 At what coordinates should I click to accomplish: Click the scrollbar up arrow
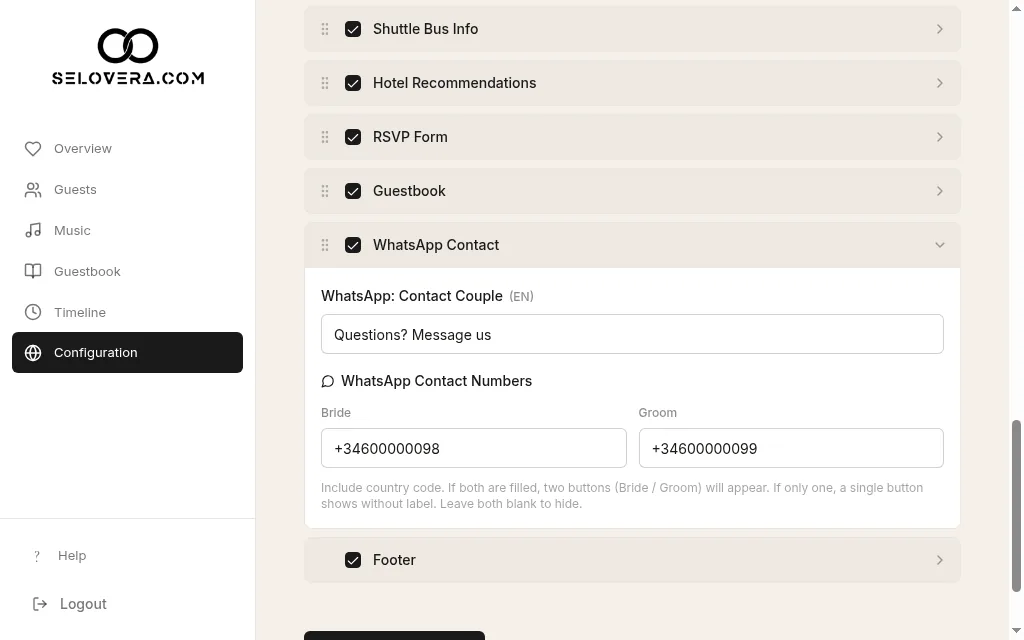pos(1016,8)
